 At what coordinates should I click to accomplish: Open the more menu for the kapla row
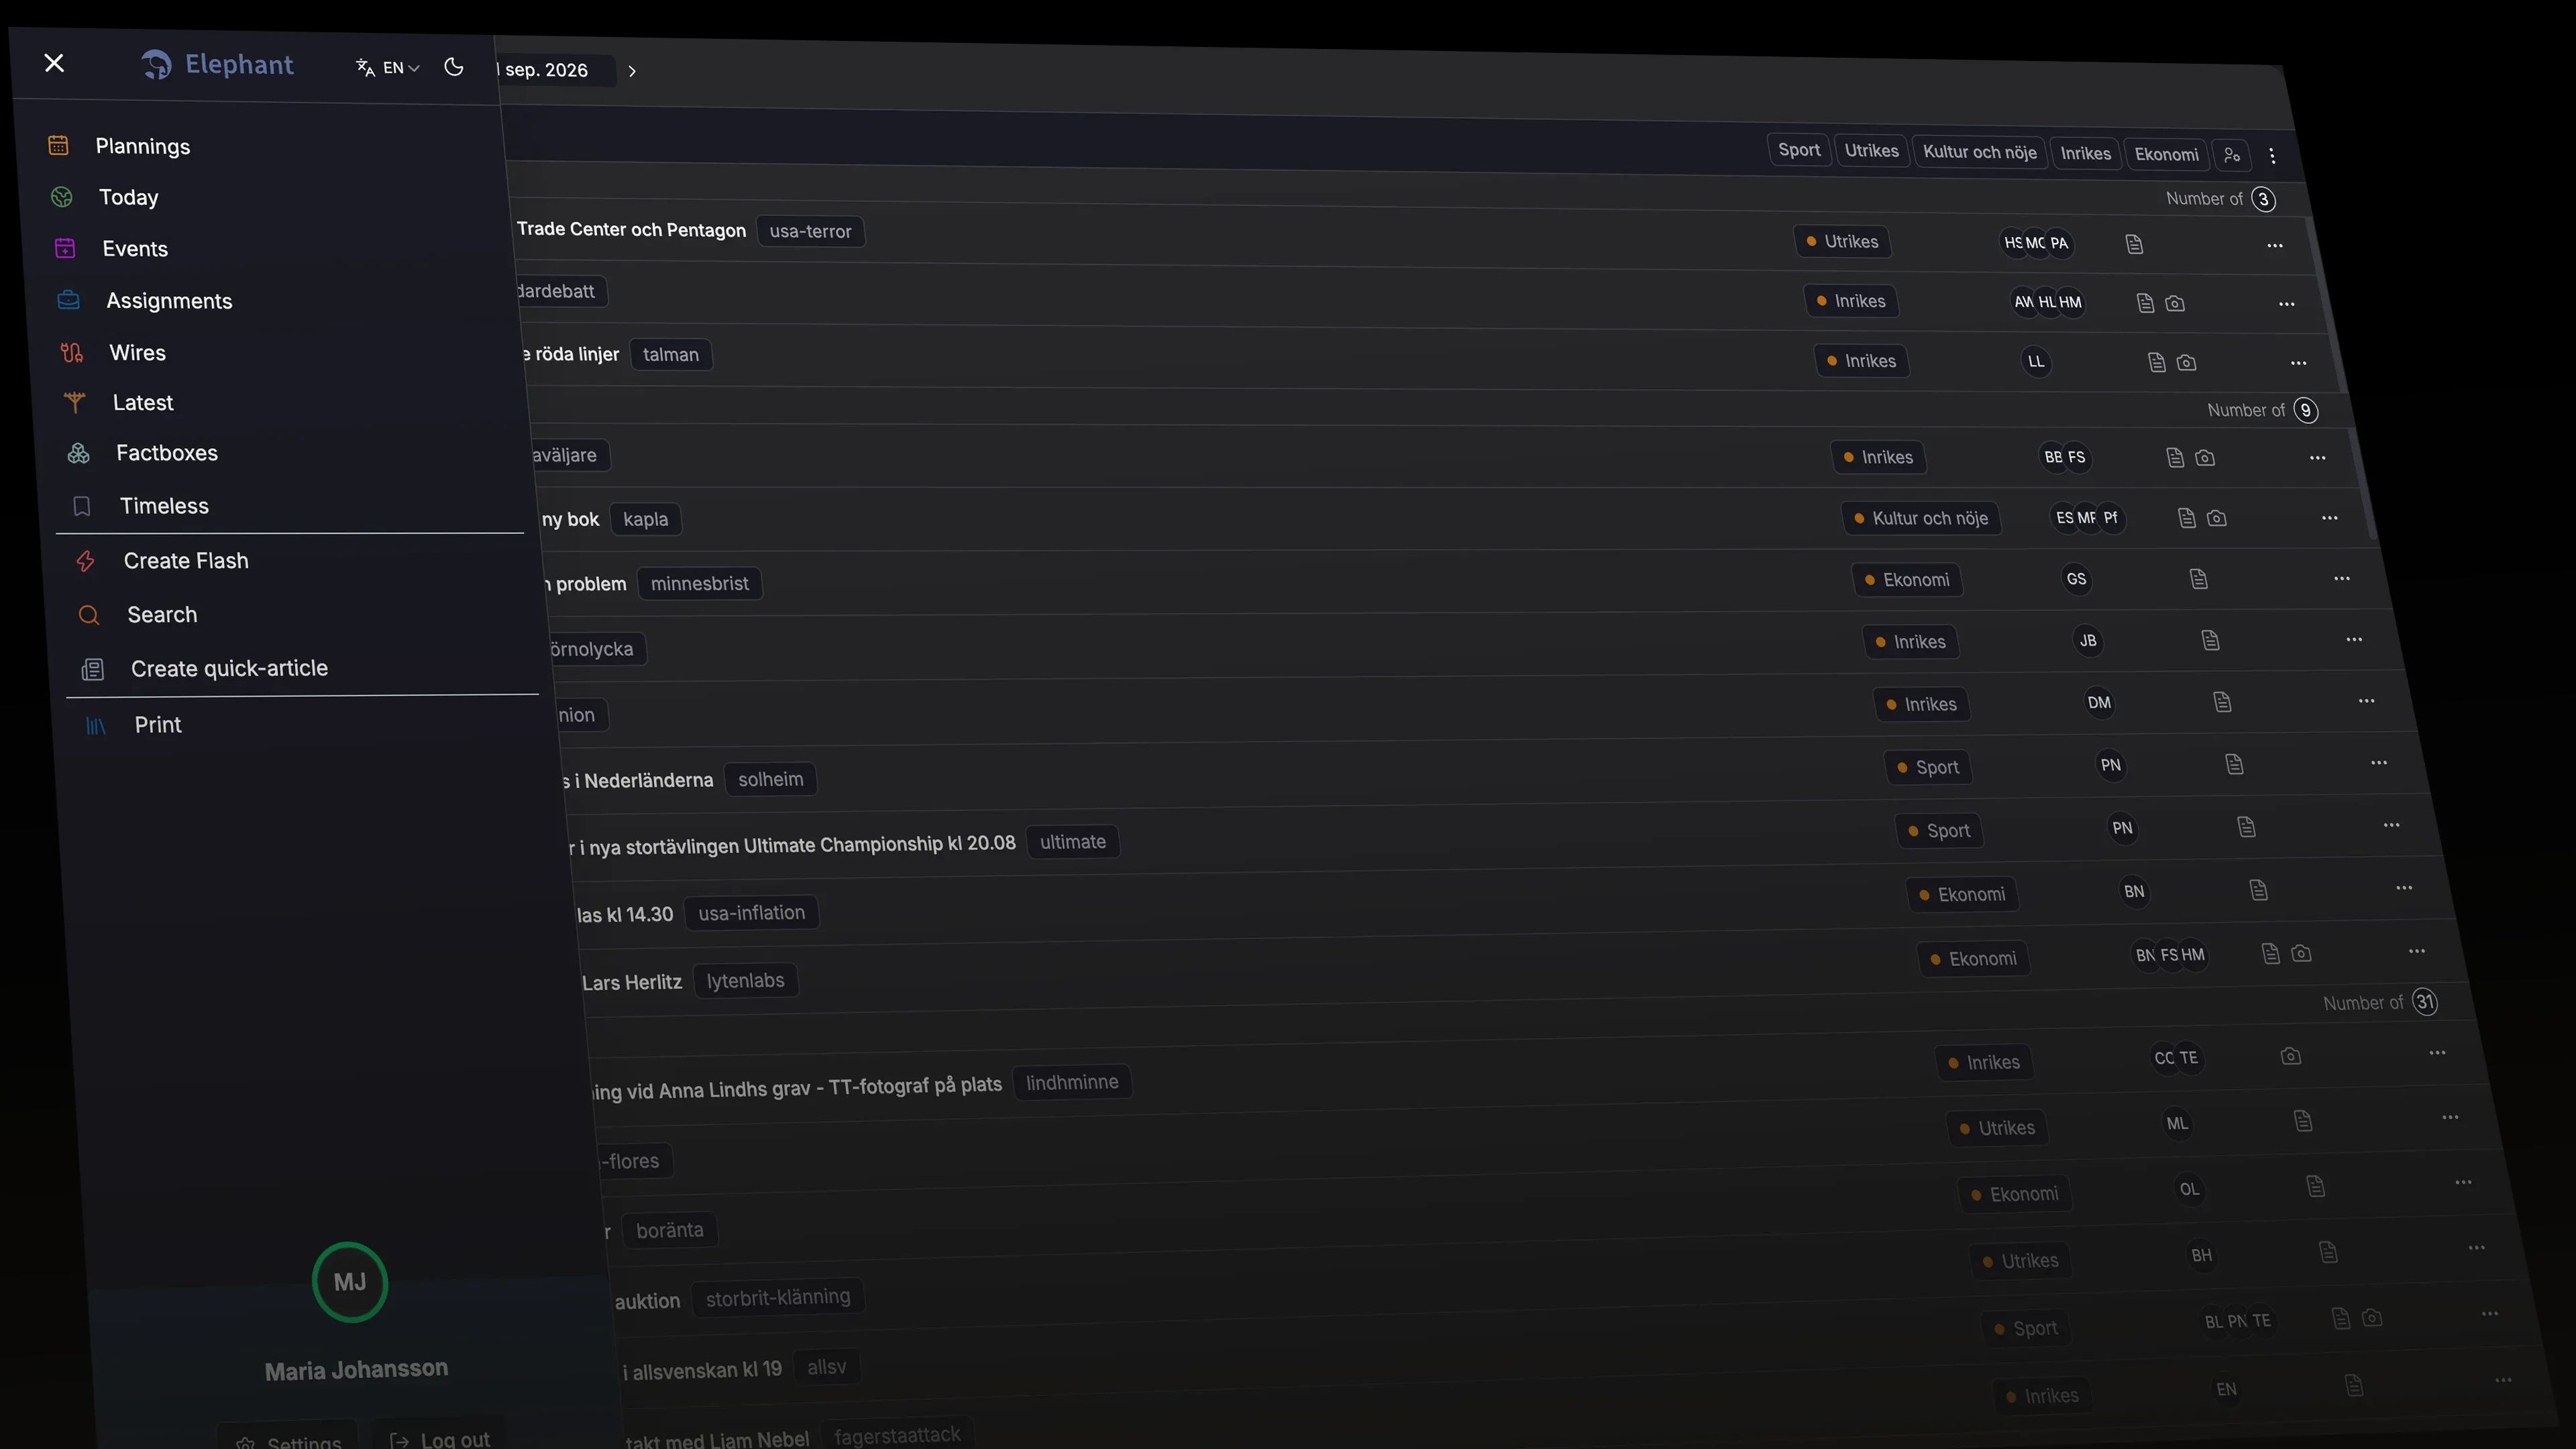pos(2330,518)
